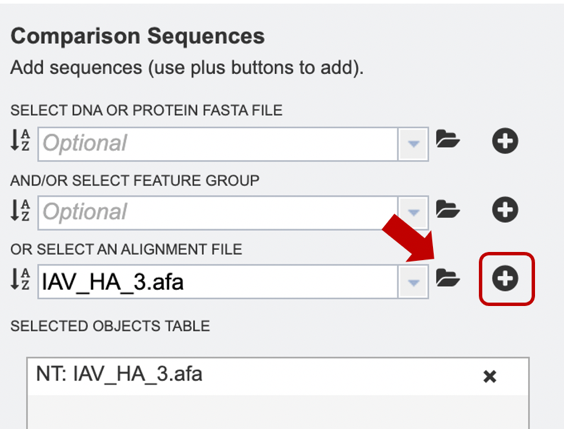This screenshot has width=564, height=429.
Task: Click the IAV_HA_3.afa alignment file field
Action: [x=218, y=282]
